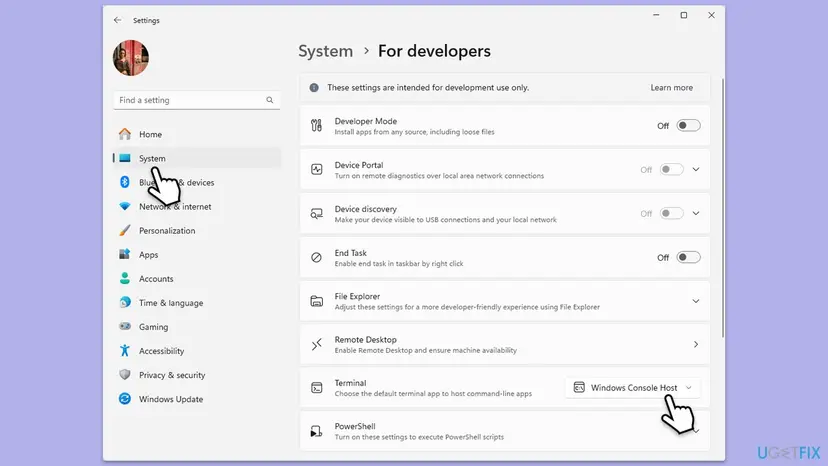This screenshot has width=828, height=466.
Task: Open the user profile picture
Action: click(130, 58)
